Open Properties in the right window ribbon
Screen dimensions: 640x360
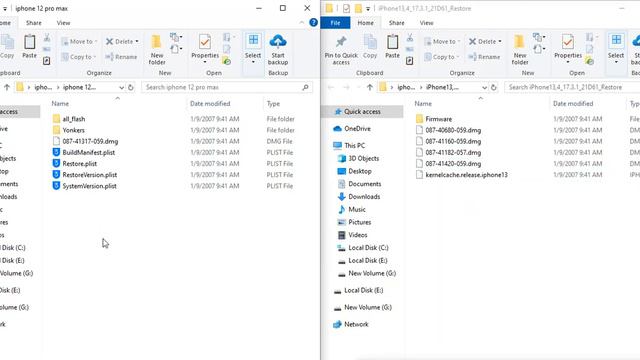[568, 49]
